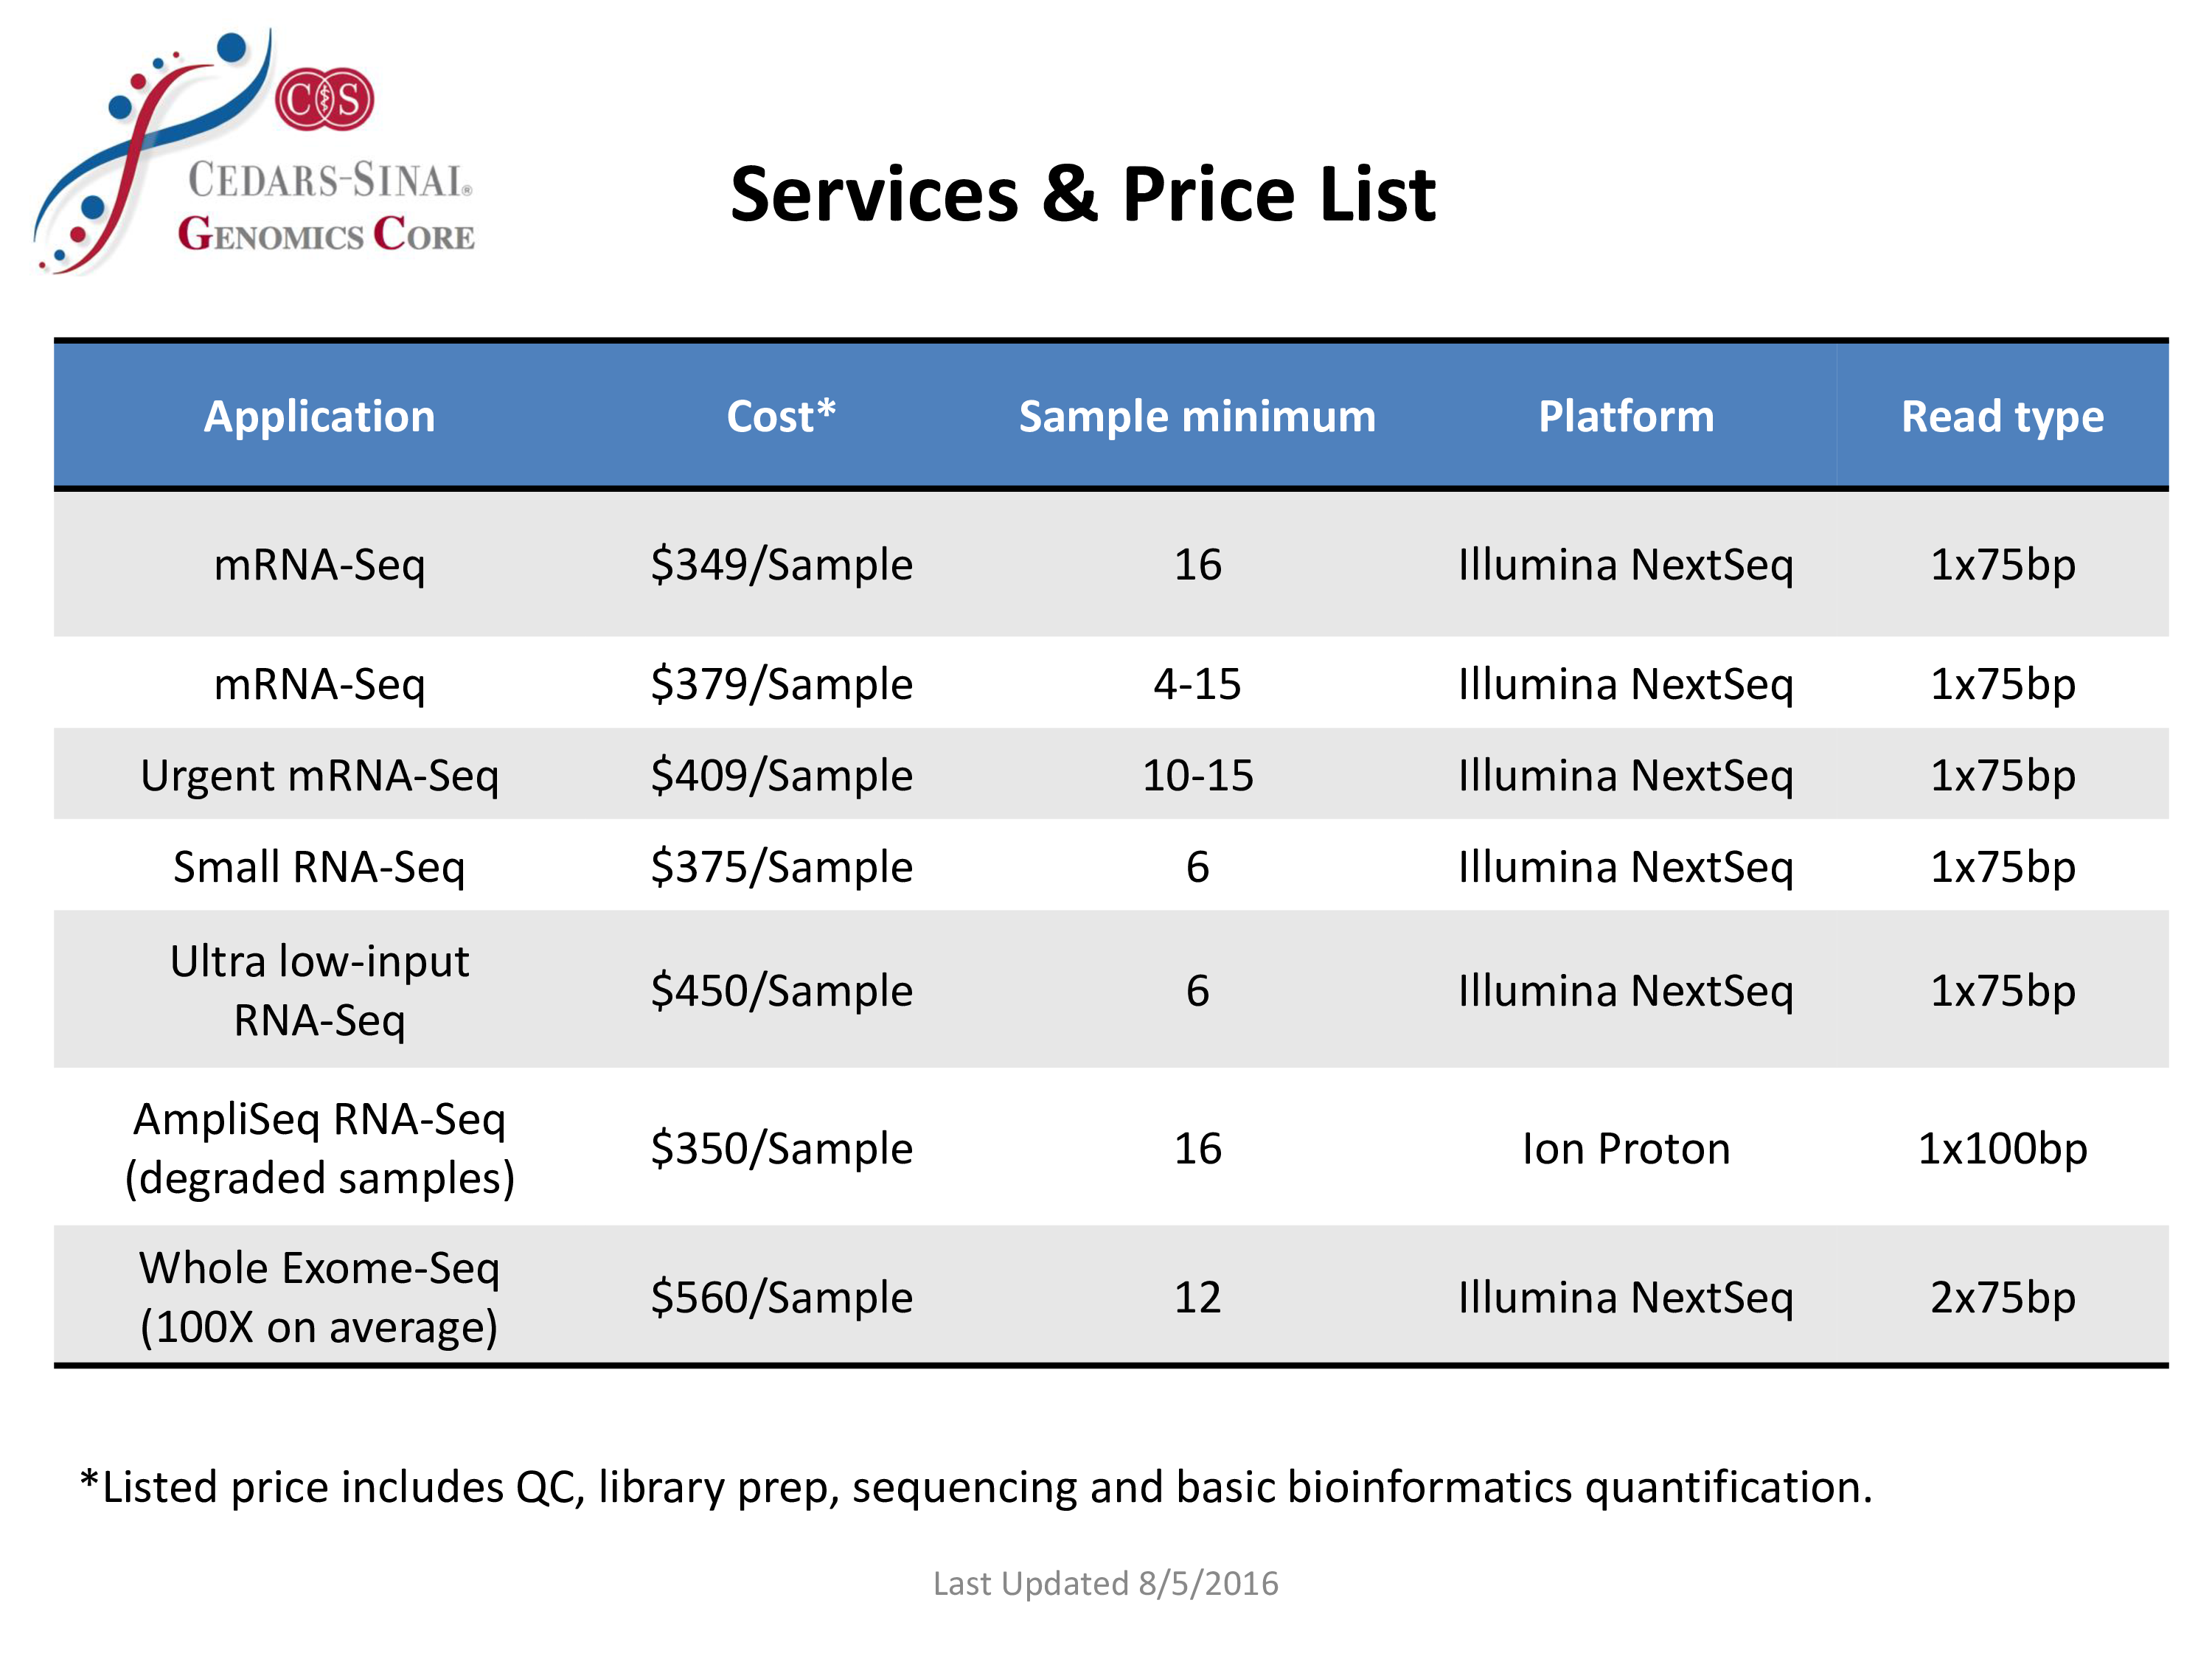The image size is (2212, 1659).
Task: Click the Ion Proton platform cell
Action: pos(1626,1149)
